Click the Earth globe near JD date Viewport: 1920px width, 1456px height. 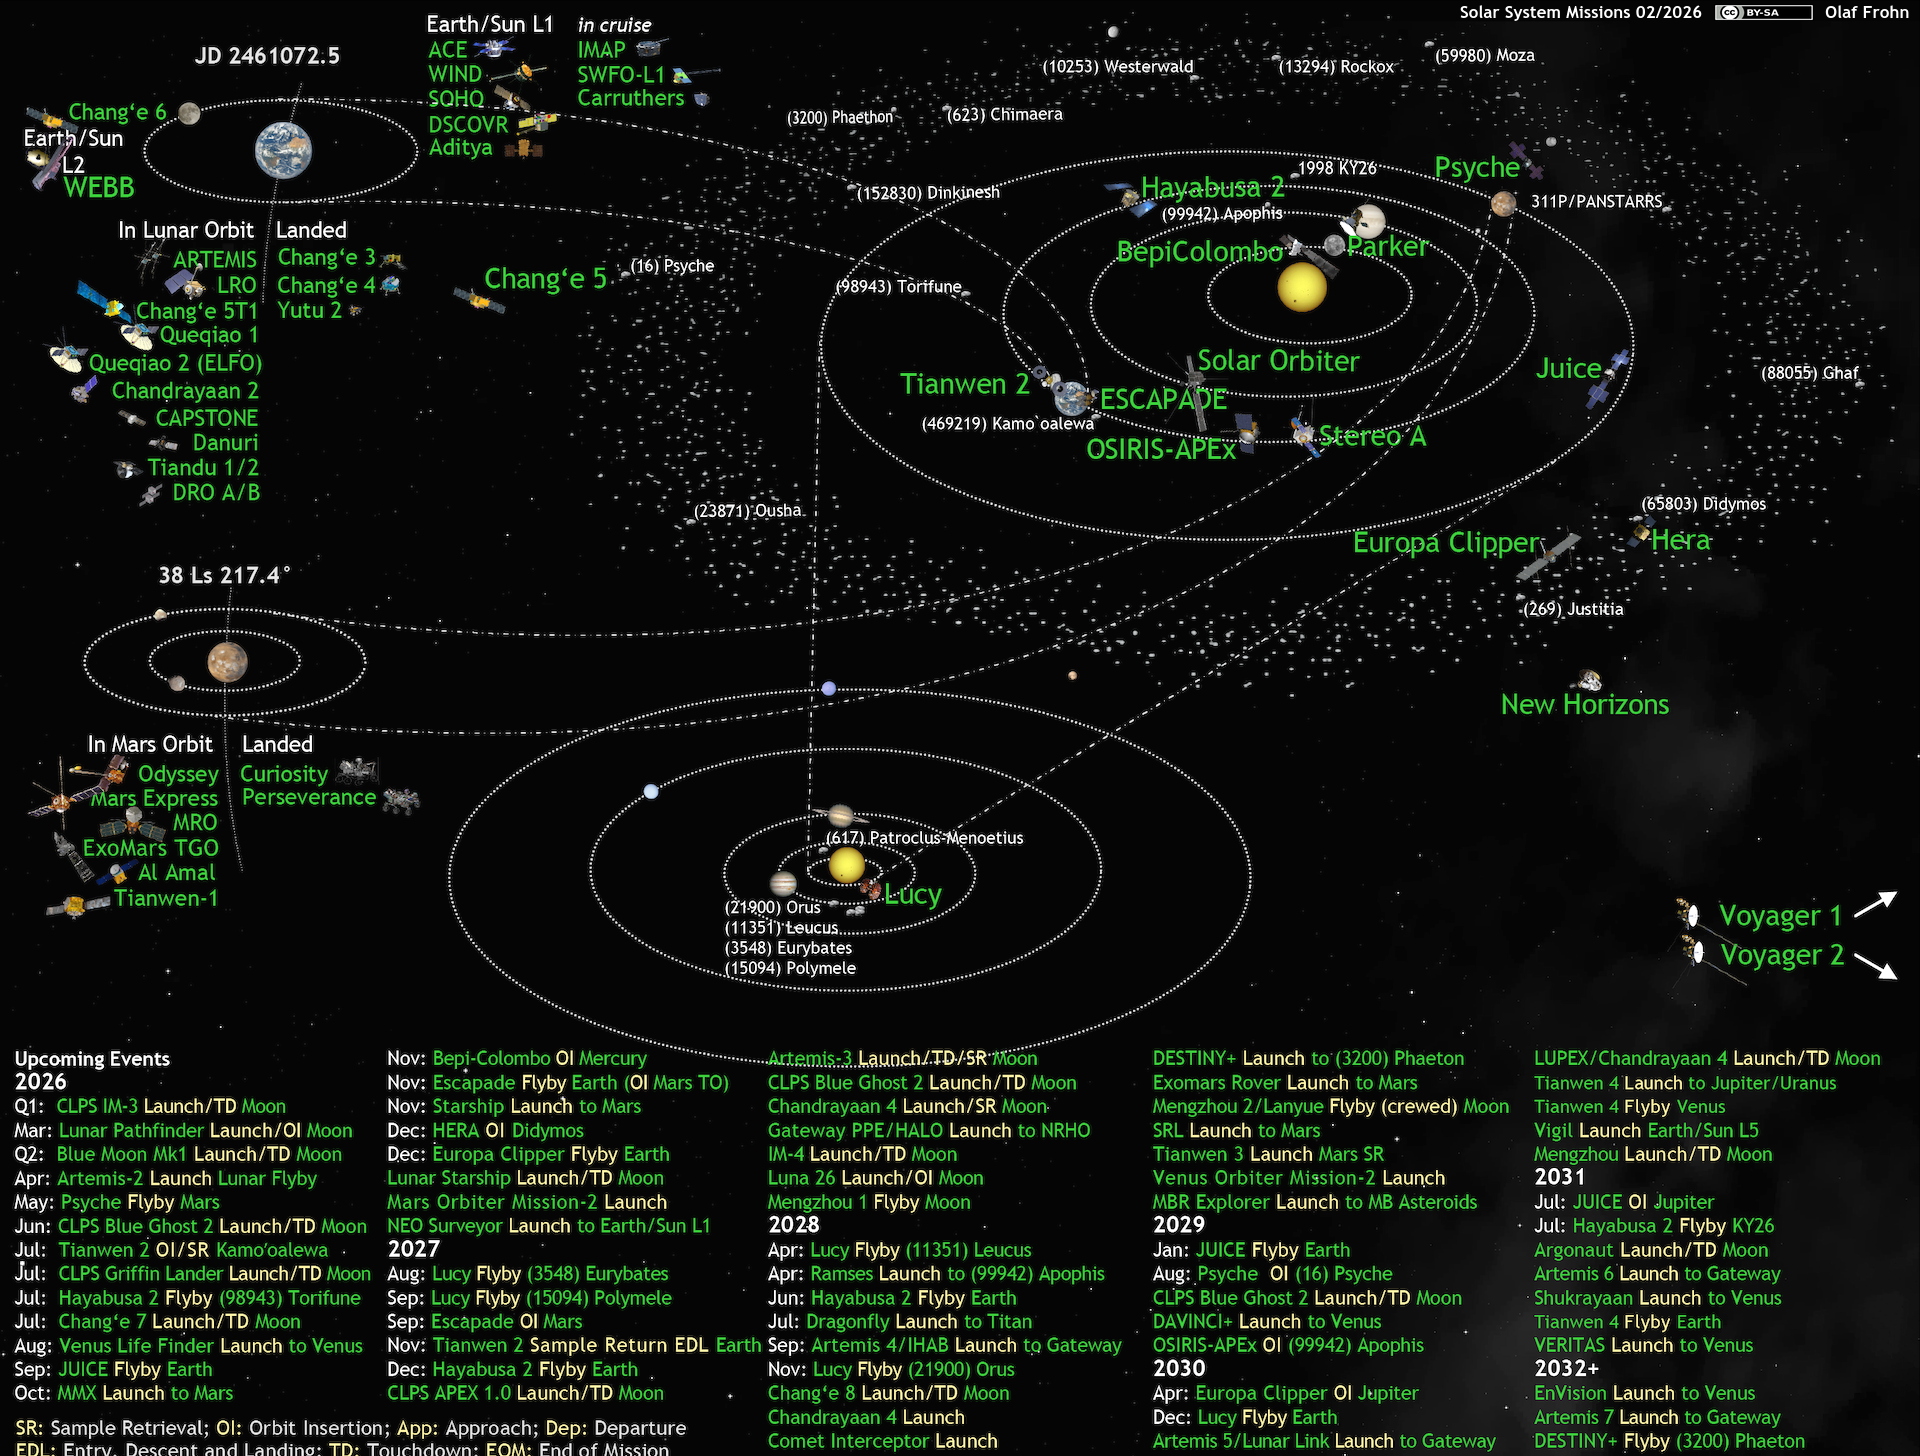[283, 150]
